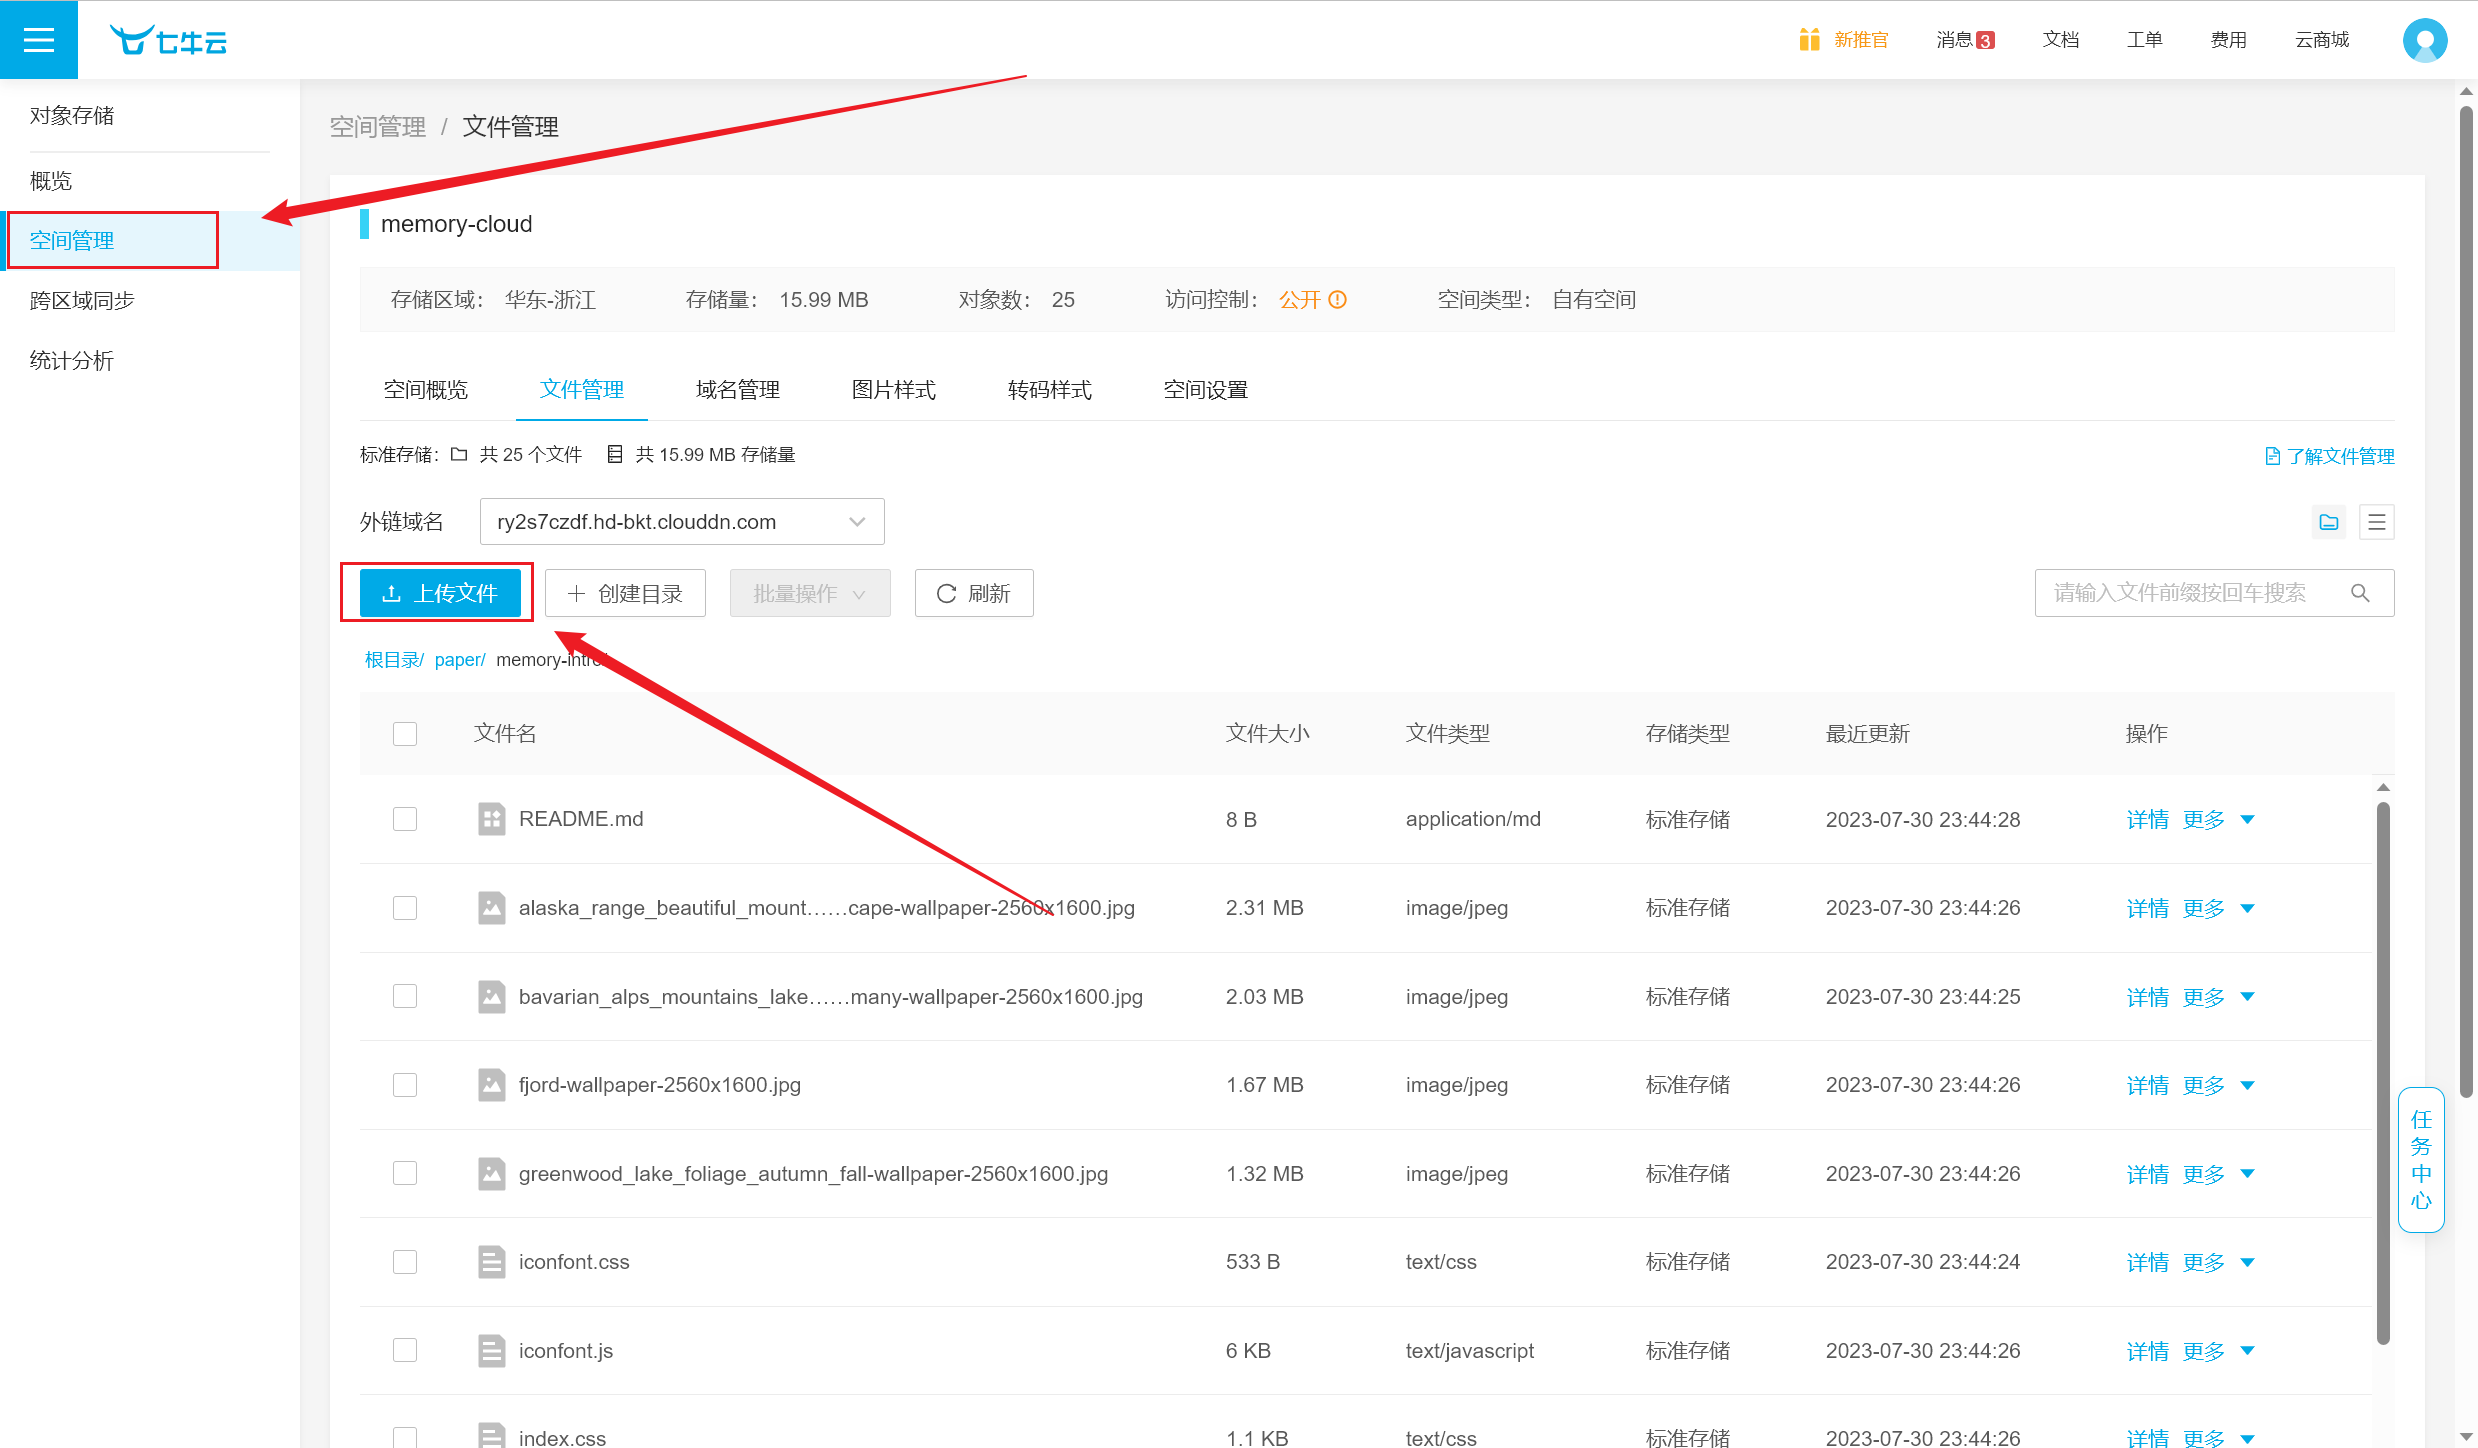Click the warning icon next to 公开
Viewport: 2478px width, 1448px height.
(1337, 299)
